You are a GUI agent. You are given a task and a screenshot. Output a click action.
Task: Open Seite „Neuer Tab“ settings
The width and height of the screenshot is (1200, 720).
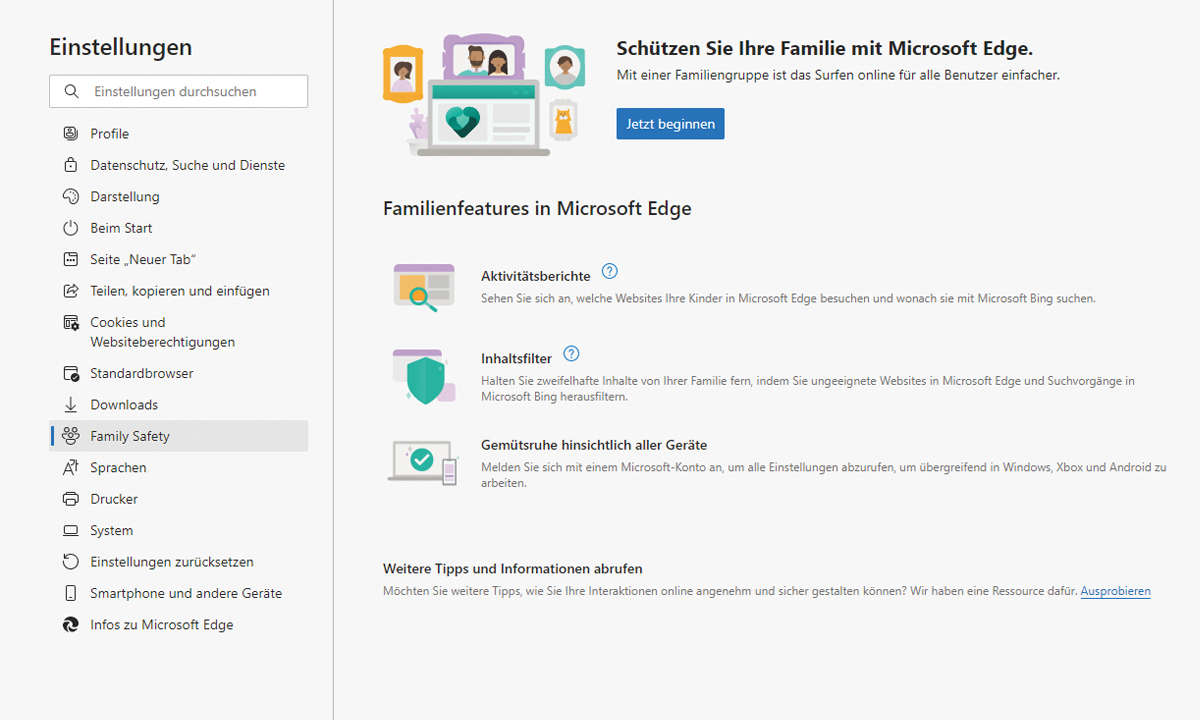pos(178,259)
